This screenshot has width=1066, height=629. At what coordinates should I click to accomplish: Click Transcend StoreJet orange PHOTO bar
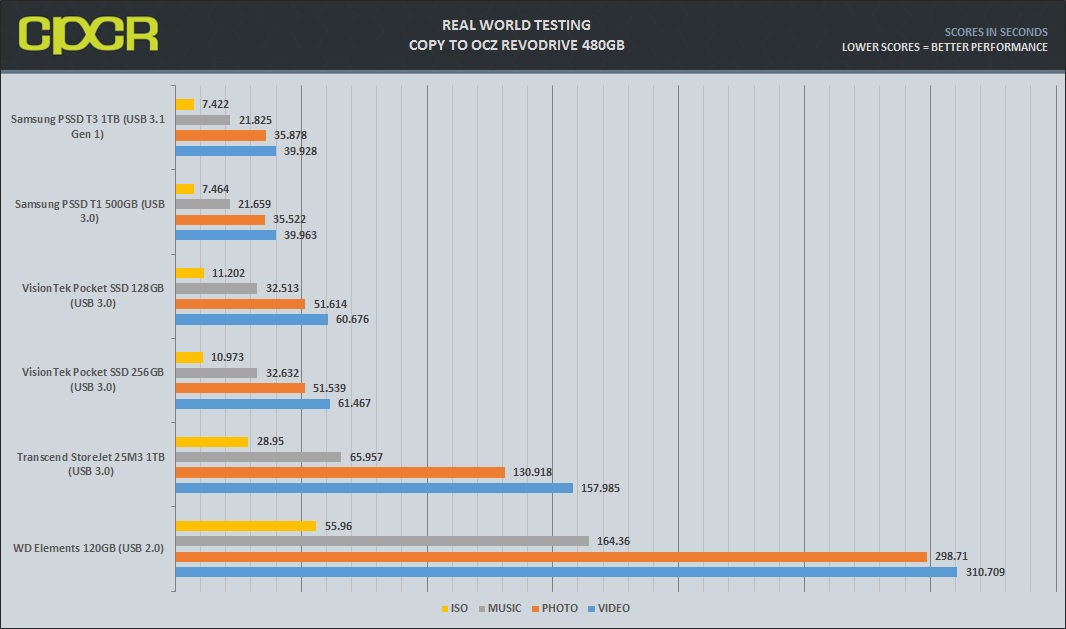pyautogui.click(x=341, y=473)
